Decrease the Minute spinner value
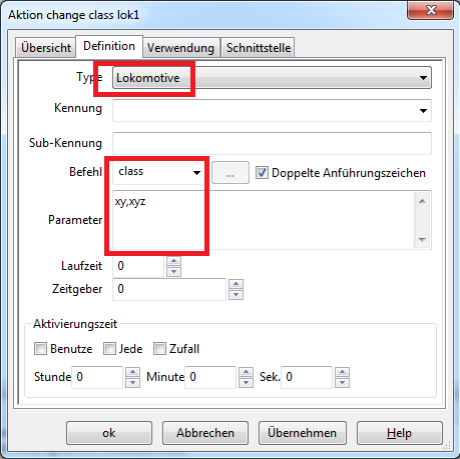Screen dimensions: 460x459 [246, 383]
